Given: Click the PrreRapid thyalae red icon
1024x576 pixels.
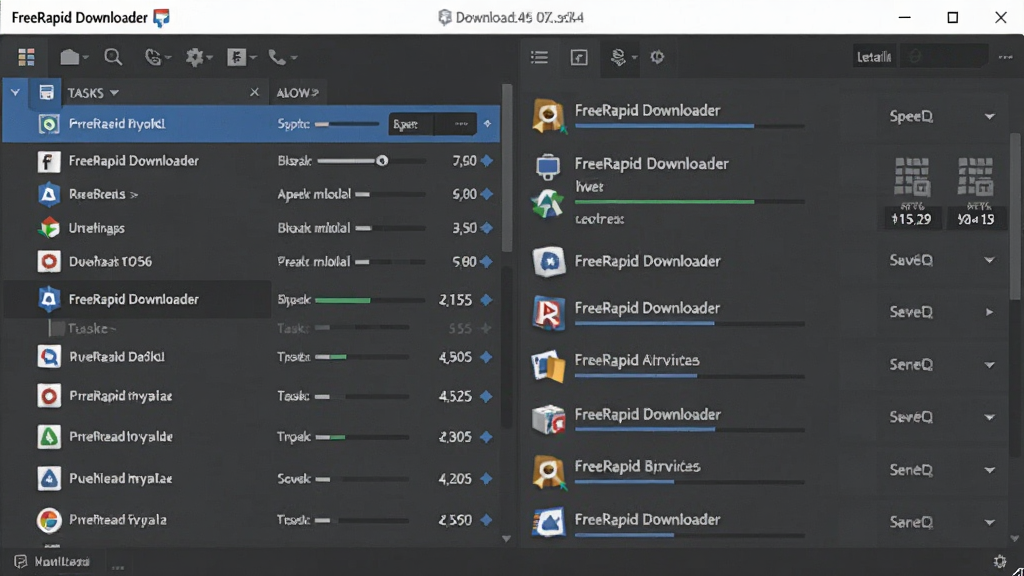Looking at the screenshot, I should click(x=49, y=396).
